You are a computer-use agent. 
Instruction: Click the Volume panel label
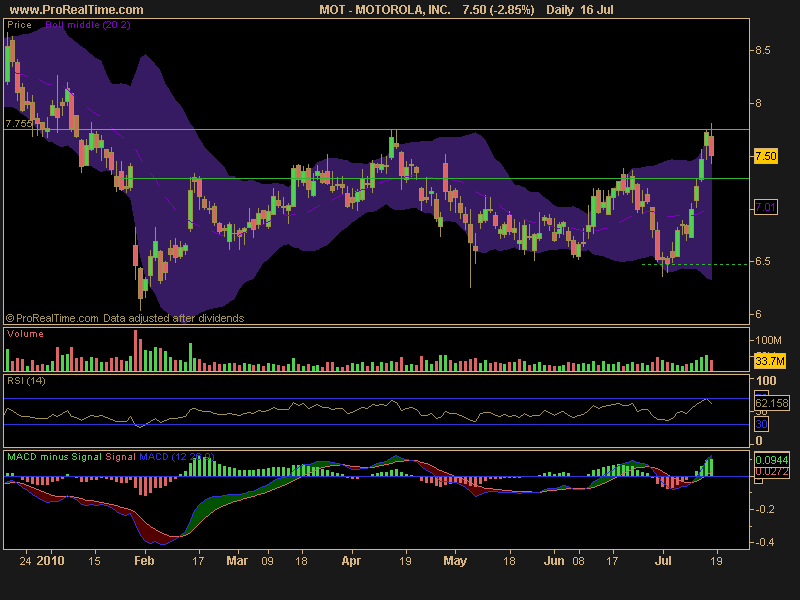coord(25,334)
